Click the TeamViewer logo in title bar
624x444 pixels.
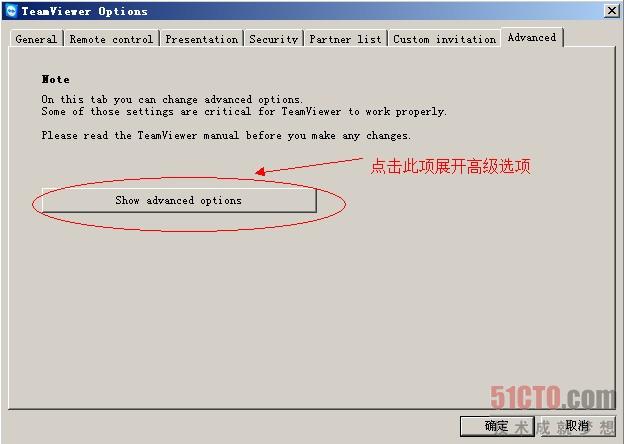tap(11, 11)
